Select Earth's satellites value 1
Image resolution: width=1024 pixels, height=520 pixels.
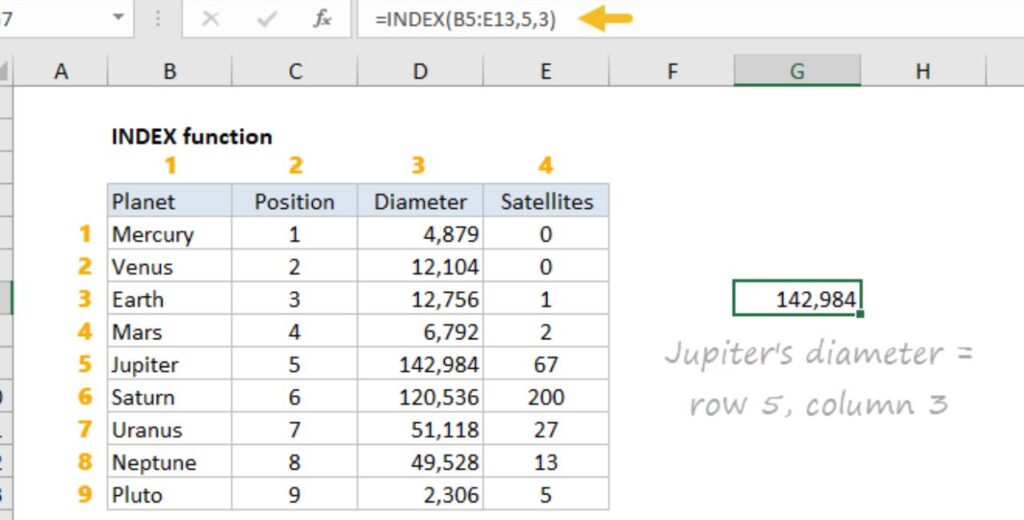(x=546, y=299)
